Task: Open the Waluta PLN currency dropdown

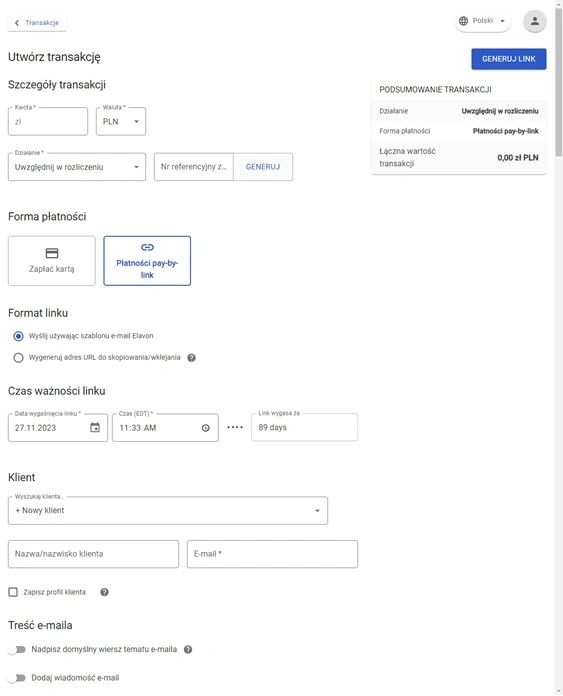Action: (x=121, y=121)
